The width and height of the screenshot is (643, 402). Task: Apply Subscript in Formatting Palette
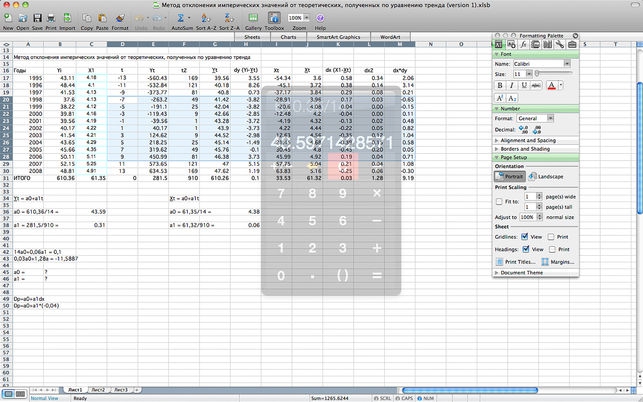[512, 98]
